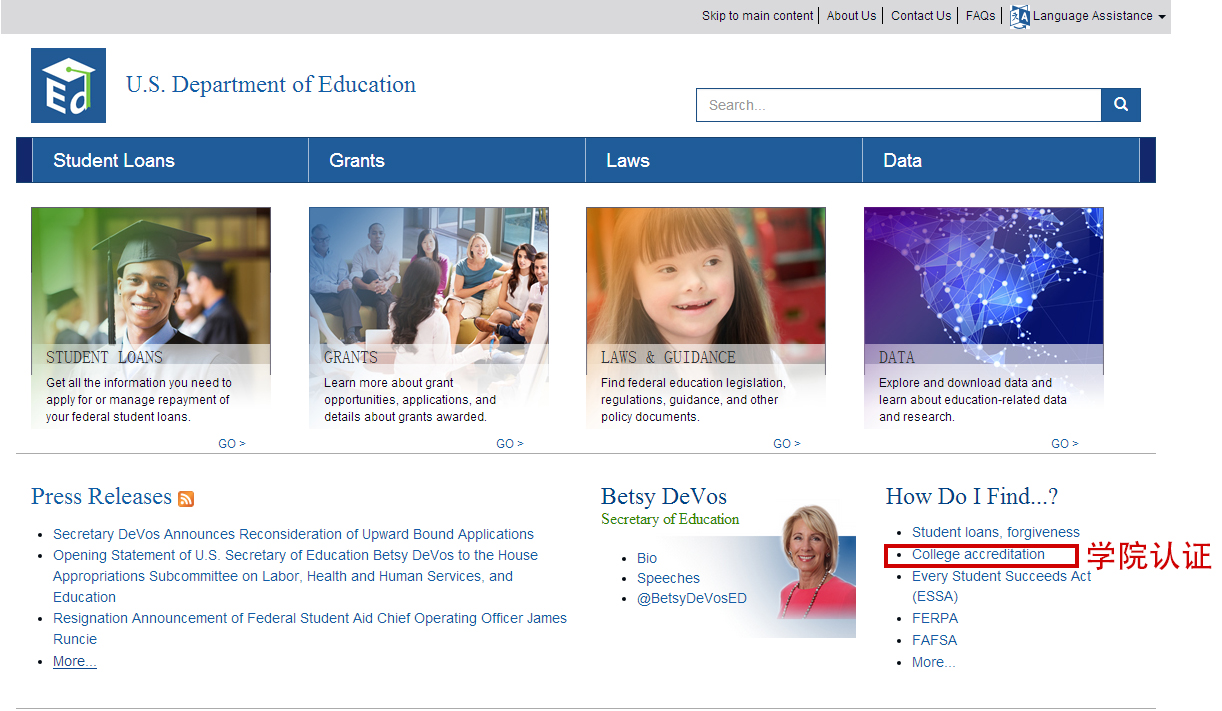Open the Student Loans navigation menu
Image resolution: width=1222 pixels, height=711 pixels.
(x=114, y=160)
